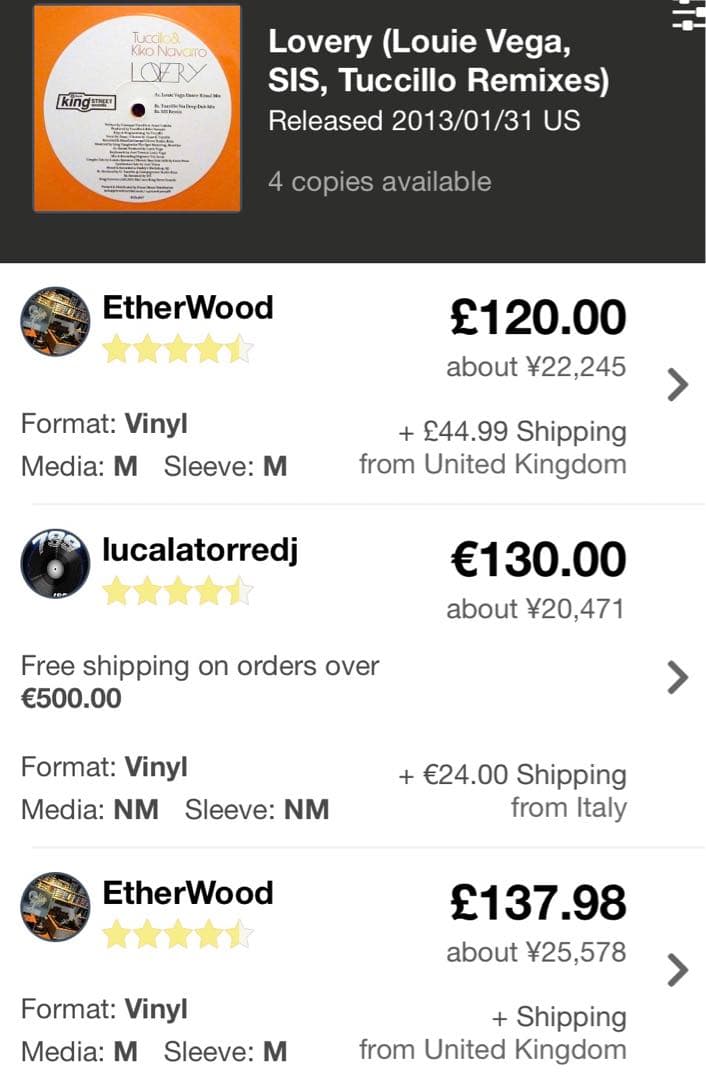The height and width of the screenshot is (1080, 706).
Task: Tap the Lovery record cover thumbnail
Action: point(137,108)
